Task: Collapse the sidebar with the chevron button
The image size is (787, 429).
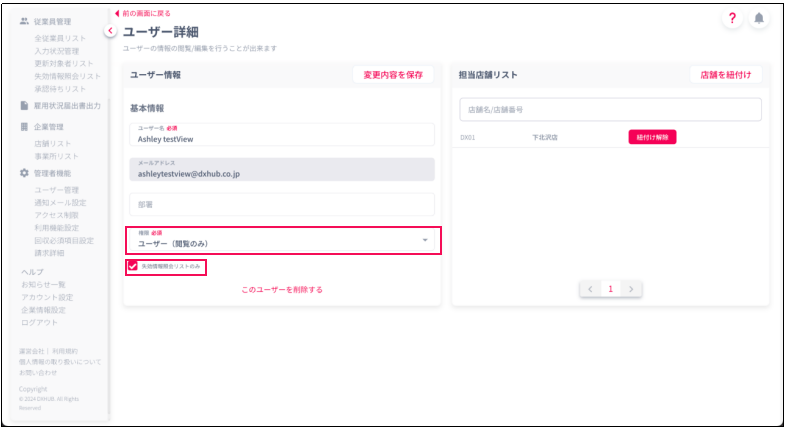Action: 111,31
